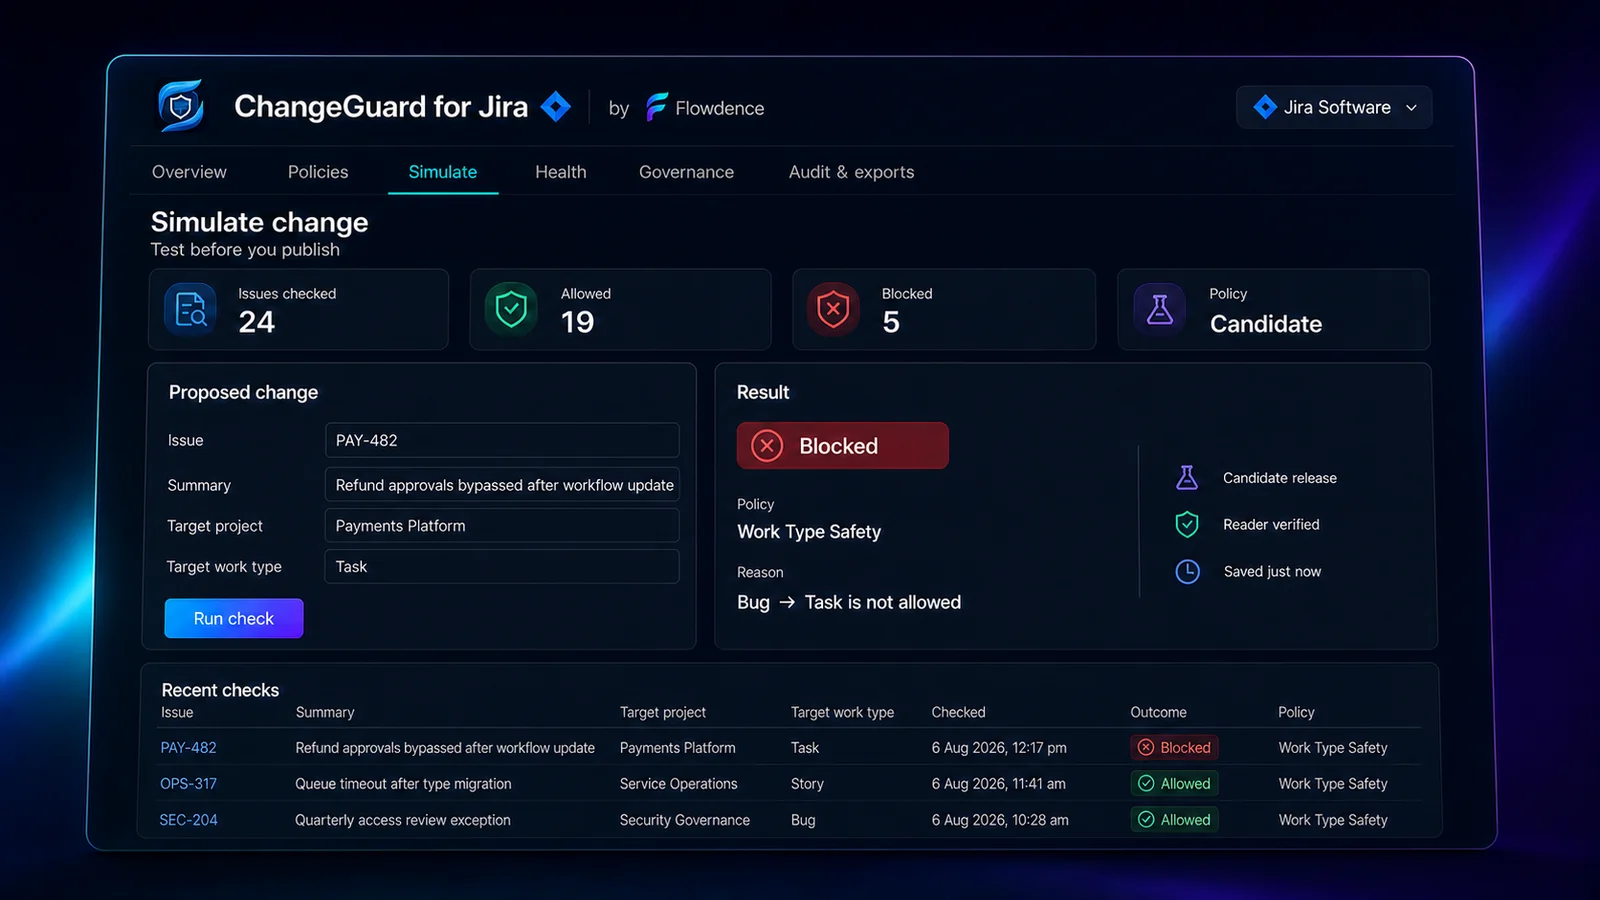Click the Outcome column header
1600x900 pixels.
point(1158,712)
